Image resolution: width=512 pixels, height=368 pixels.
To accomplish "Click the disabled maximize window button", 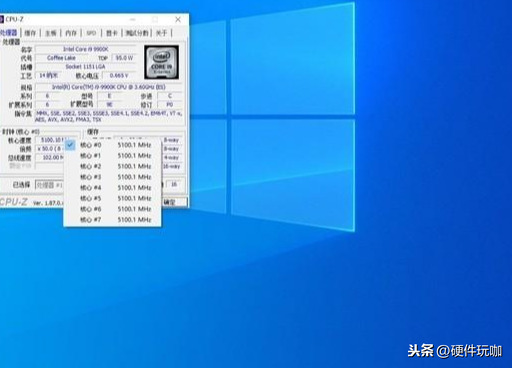I will pyautogui.click(x=155, y=20).
